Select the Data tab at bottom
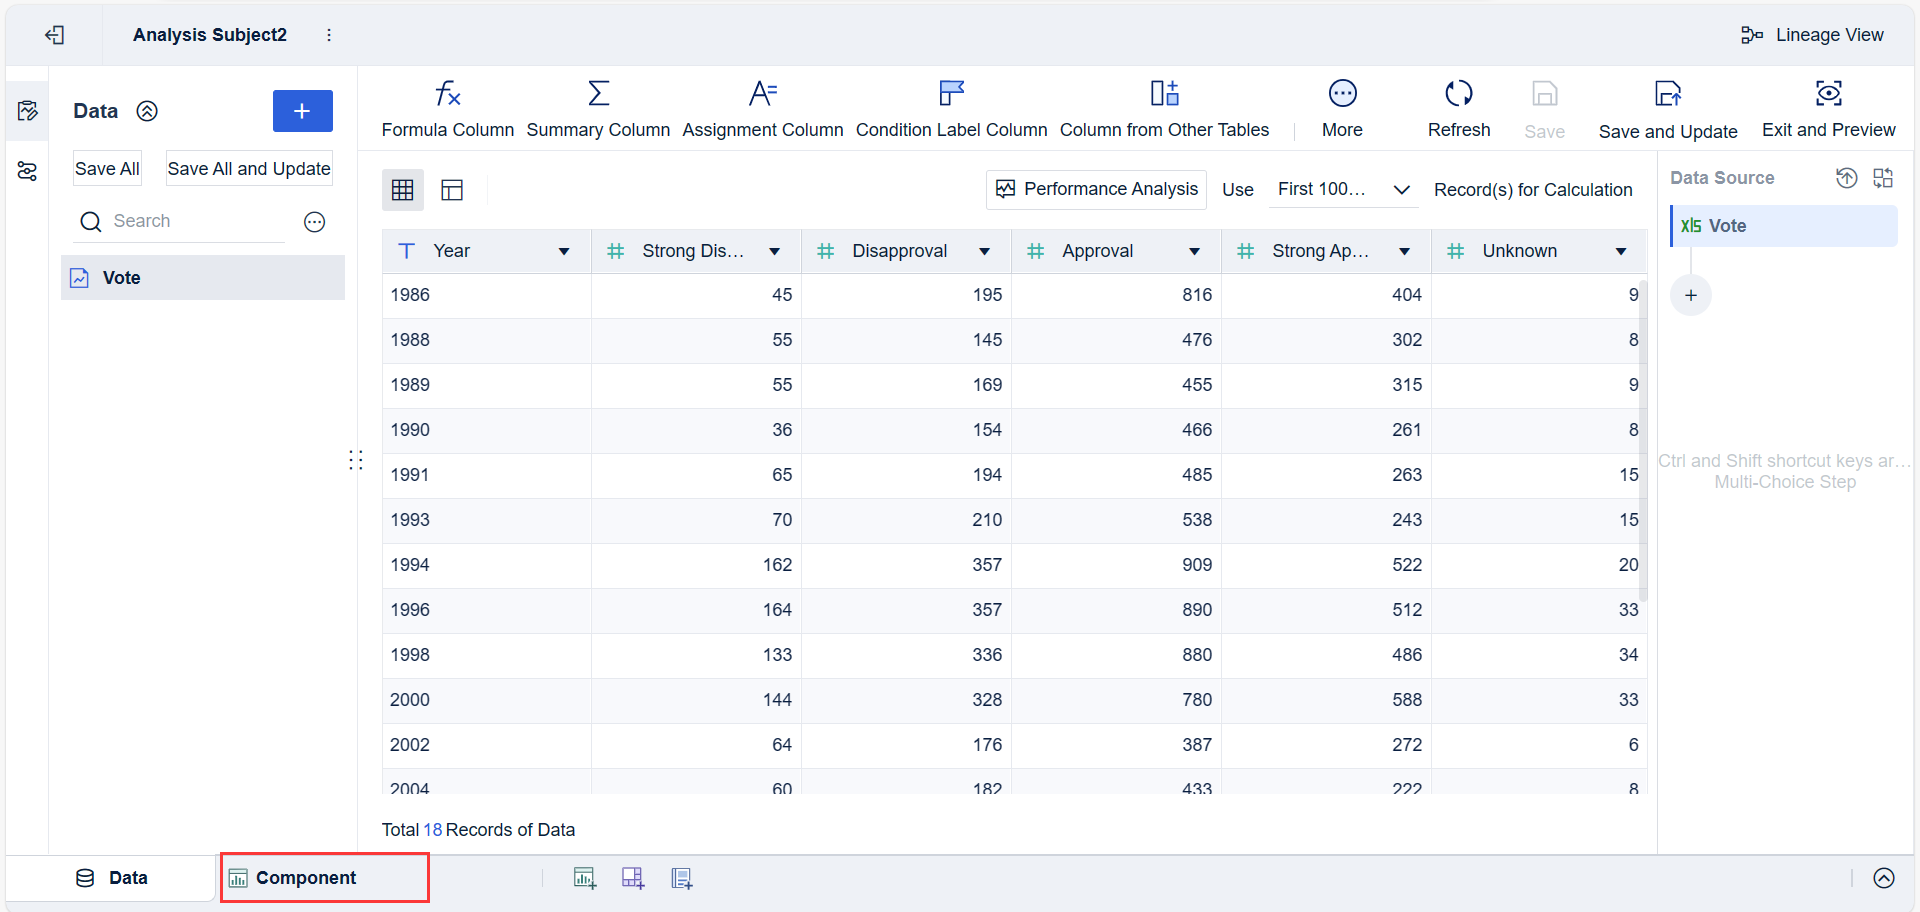 tap(112, 878)
